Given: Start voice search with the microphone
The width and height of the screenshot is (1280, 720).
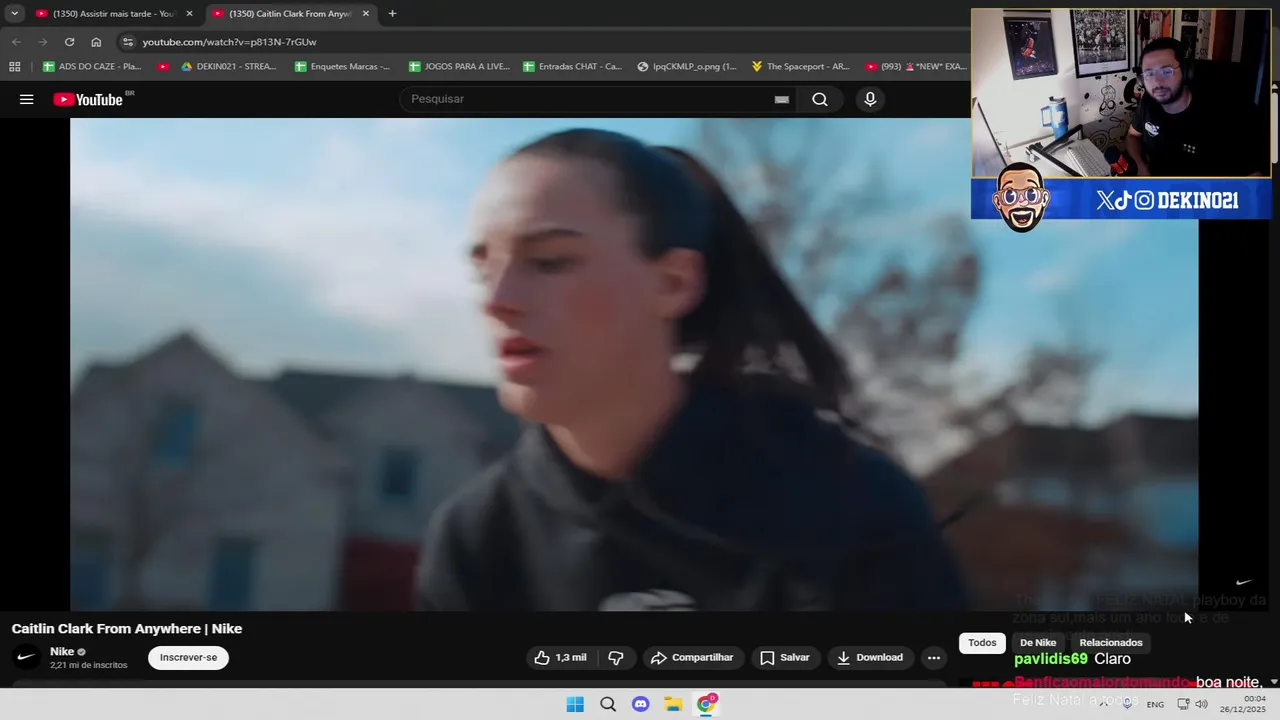Looking at the screenshot, I should (870, 99).
